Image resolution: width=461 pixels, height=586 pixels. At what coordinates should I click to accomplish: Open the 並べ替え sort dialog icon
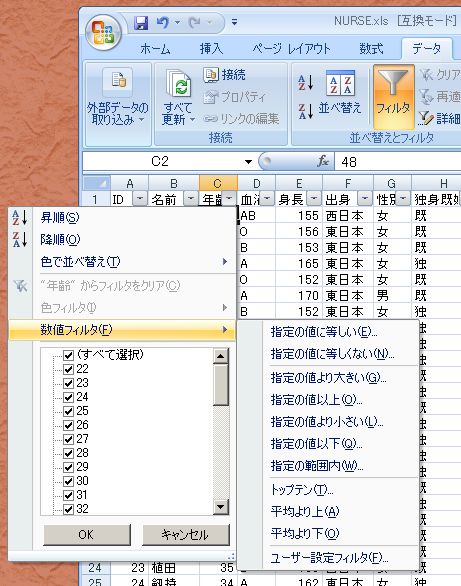point(340,83)
